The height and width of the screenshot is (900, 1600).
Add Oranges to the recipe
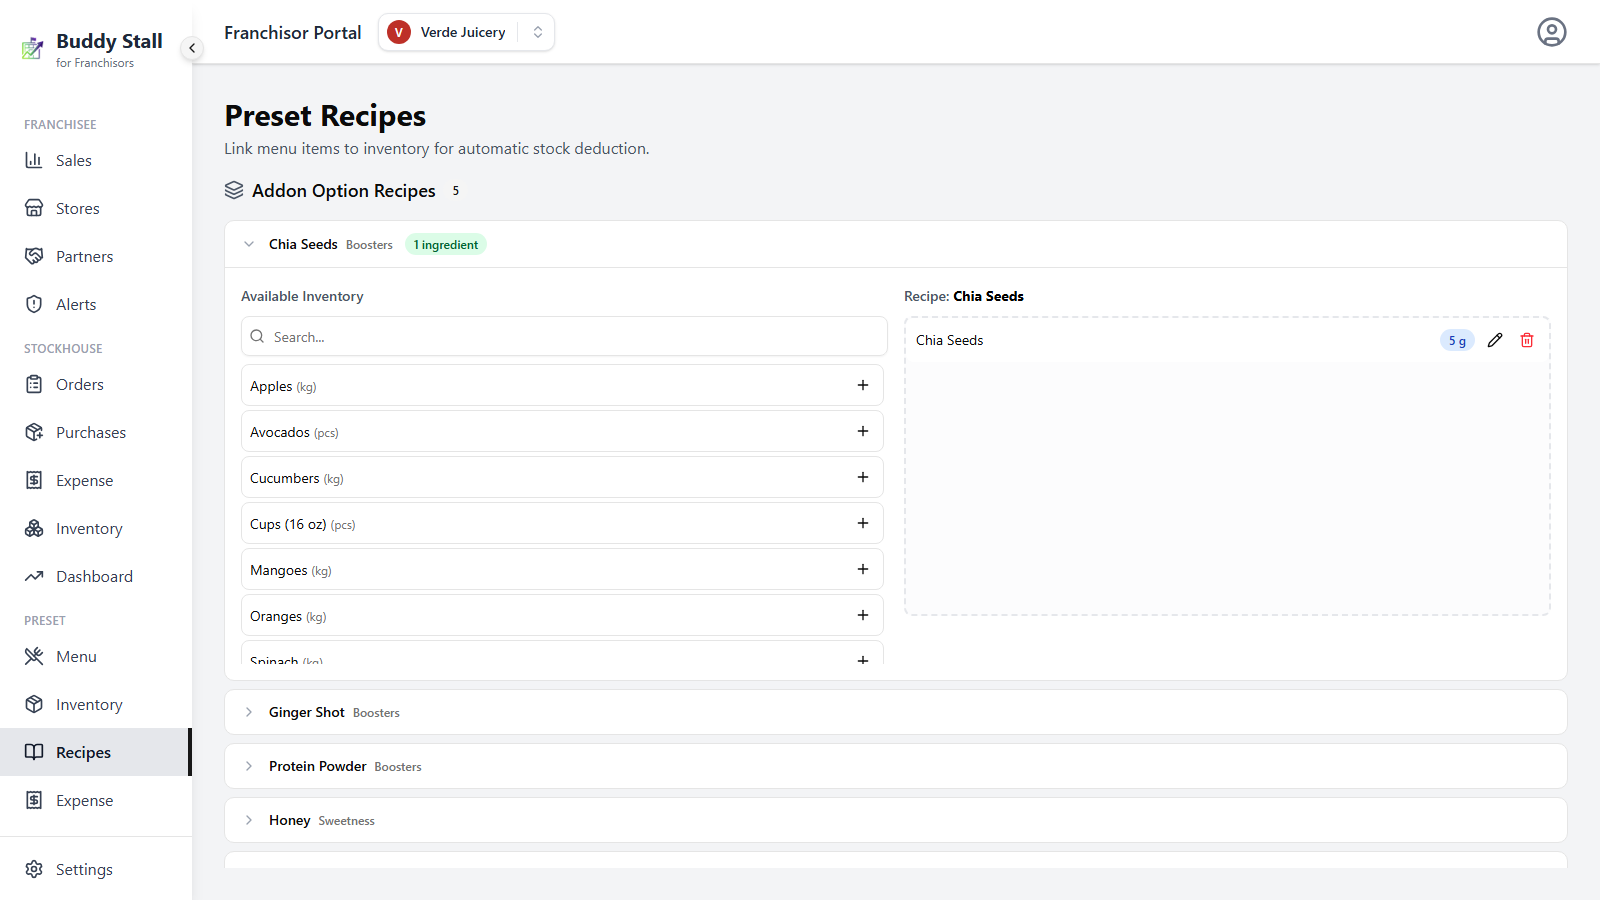(863, 615)
